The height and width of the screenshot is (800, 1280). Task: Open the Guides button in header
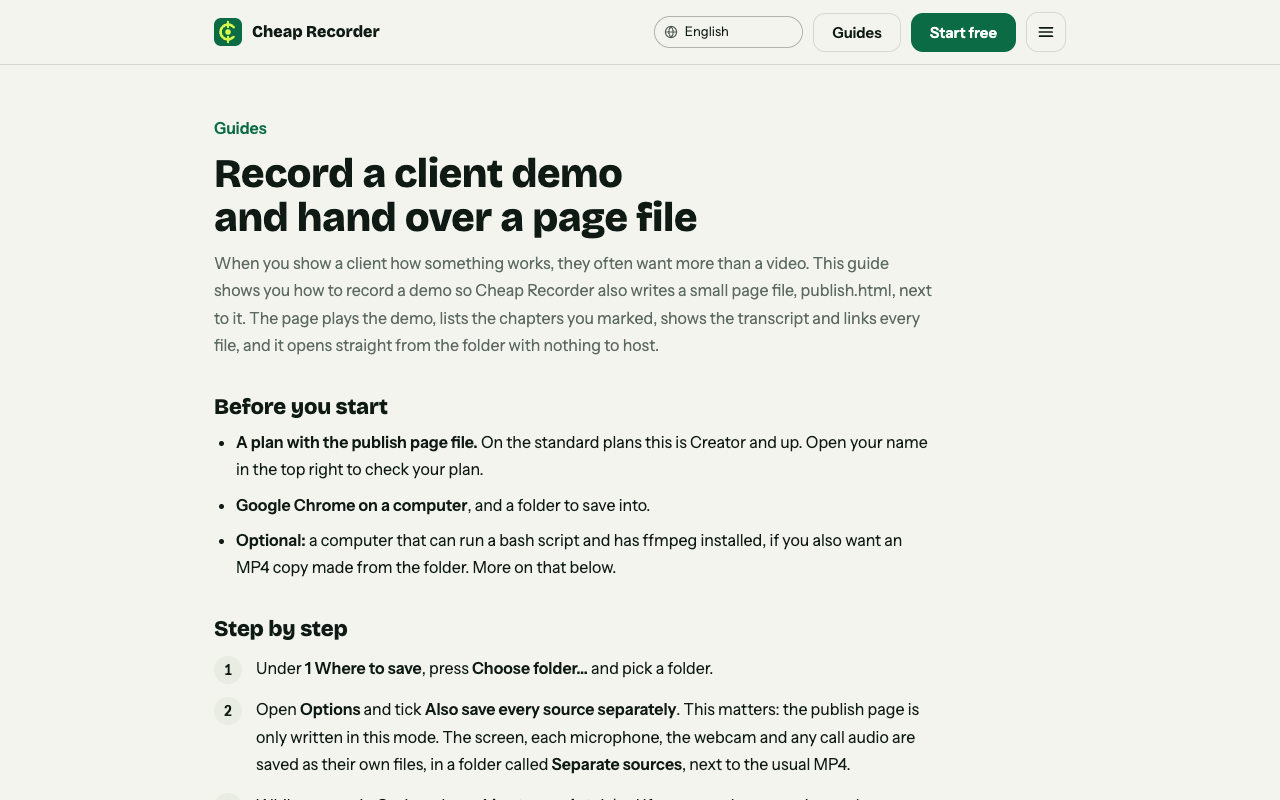(857, 32)
